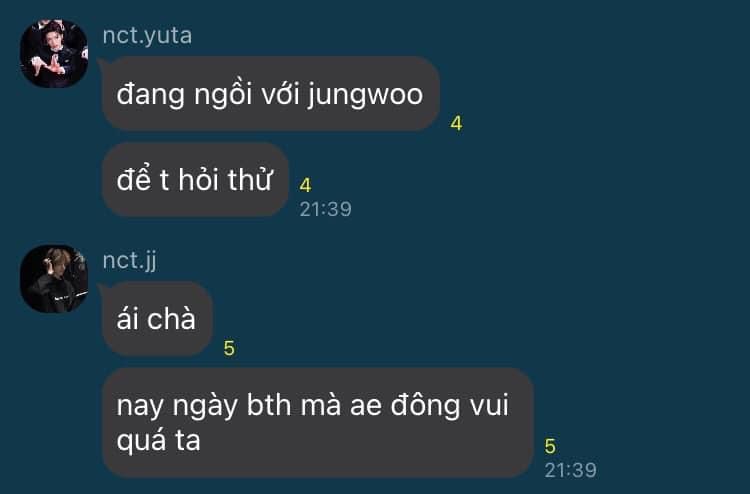Click the words "quá ta" in the last message

point(158,441)
